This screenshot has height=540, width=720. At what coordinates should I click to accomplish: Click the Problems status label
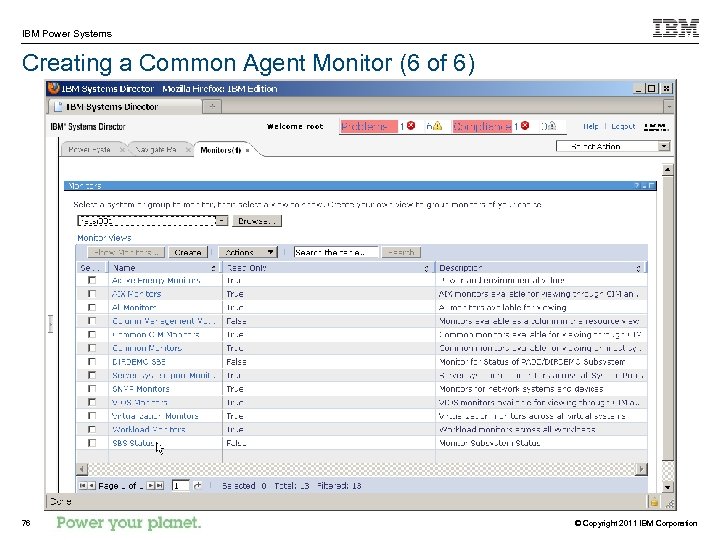click(x=369, y=126)
